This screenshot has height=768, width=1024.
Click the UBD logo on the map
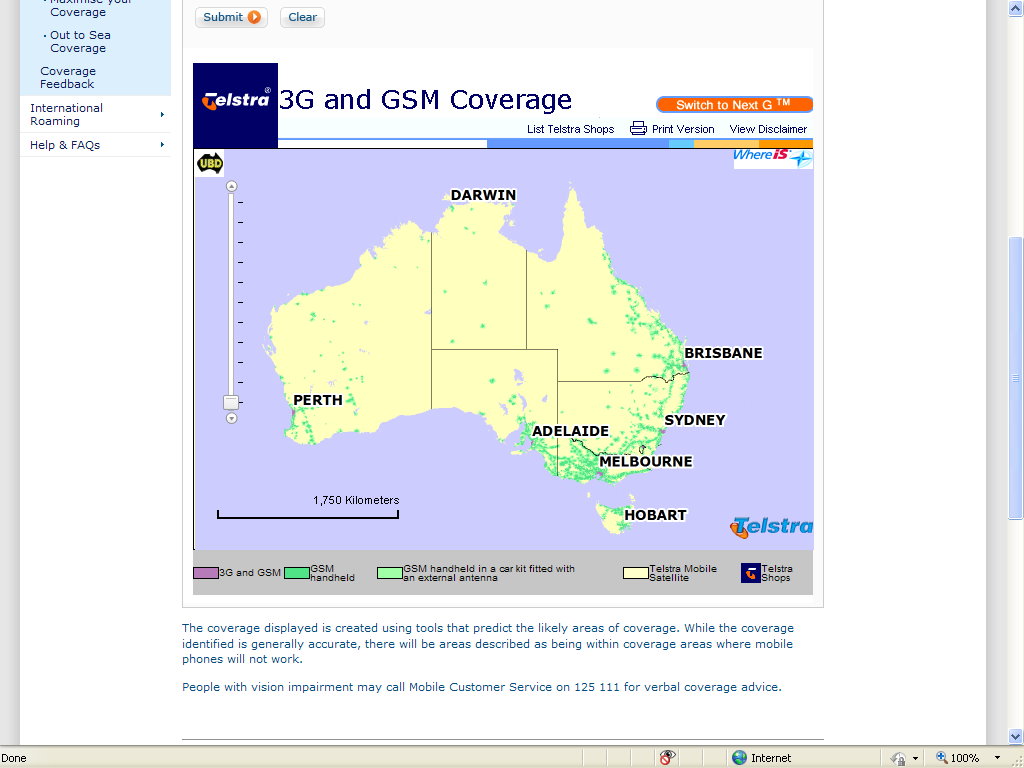(210, 163)
